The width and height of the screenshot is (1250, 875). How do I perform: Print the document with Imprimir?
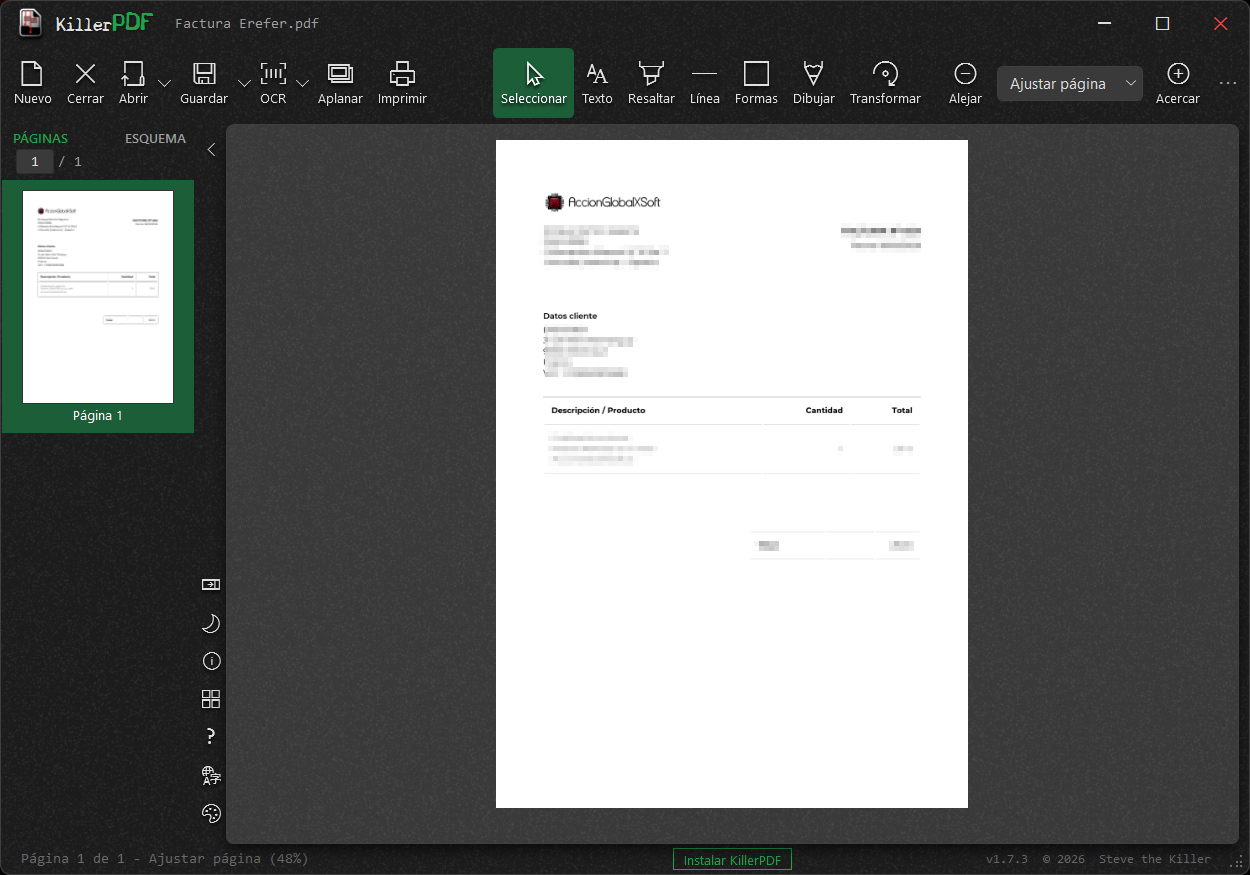(402, 82)
